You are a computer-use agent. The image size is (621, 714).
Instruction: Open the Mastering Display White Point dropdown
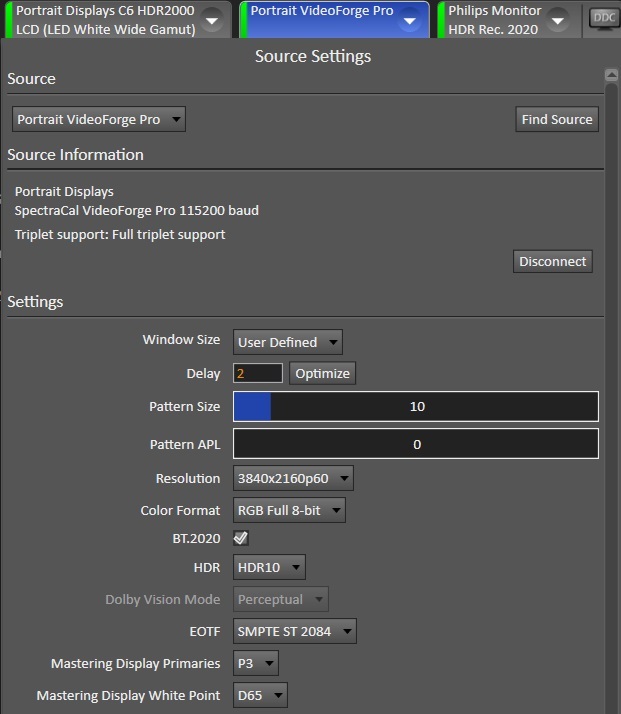click(260, 695)
